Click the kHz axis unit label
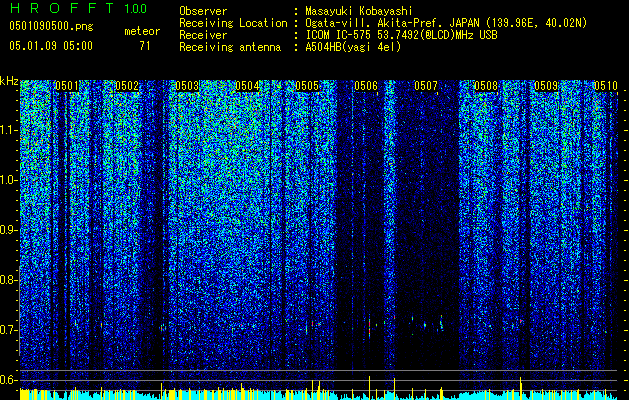Image resolution: width=629 pixels, height=400 pixels. point(9,81)
